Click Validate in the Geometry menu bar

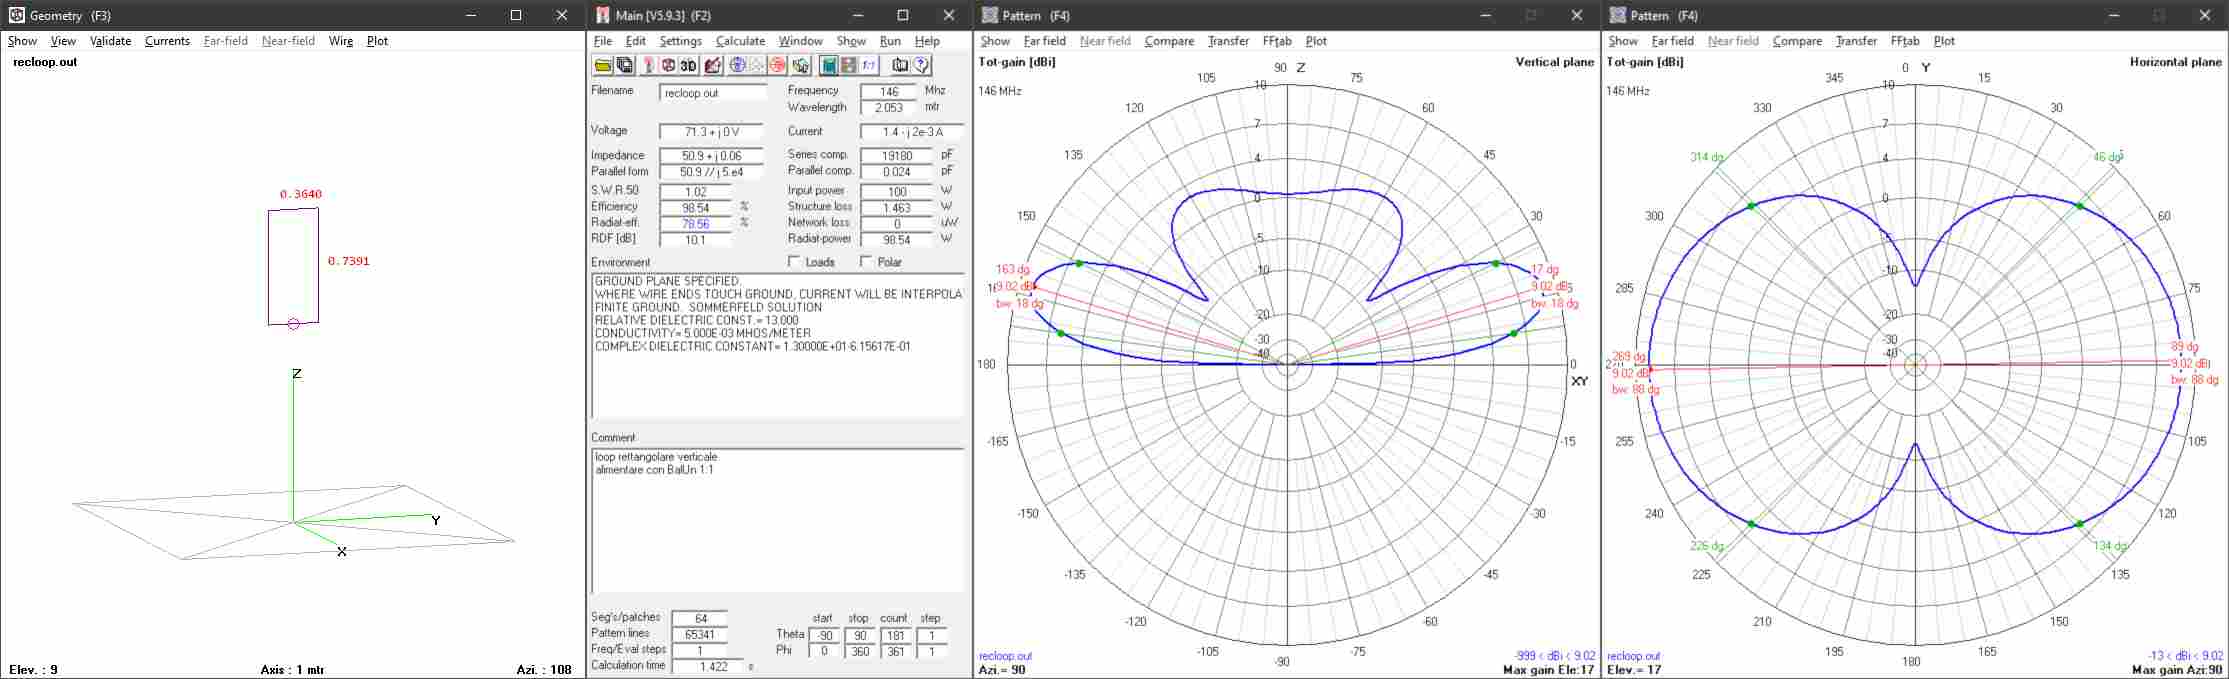coord(110,41)
